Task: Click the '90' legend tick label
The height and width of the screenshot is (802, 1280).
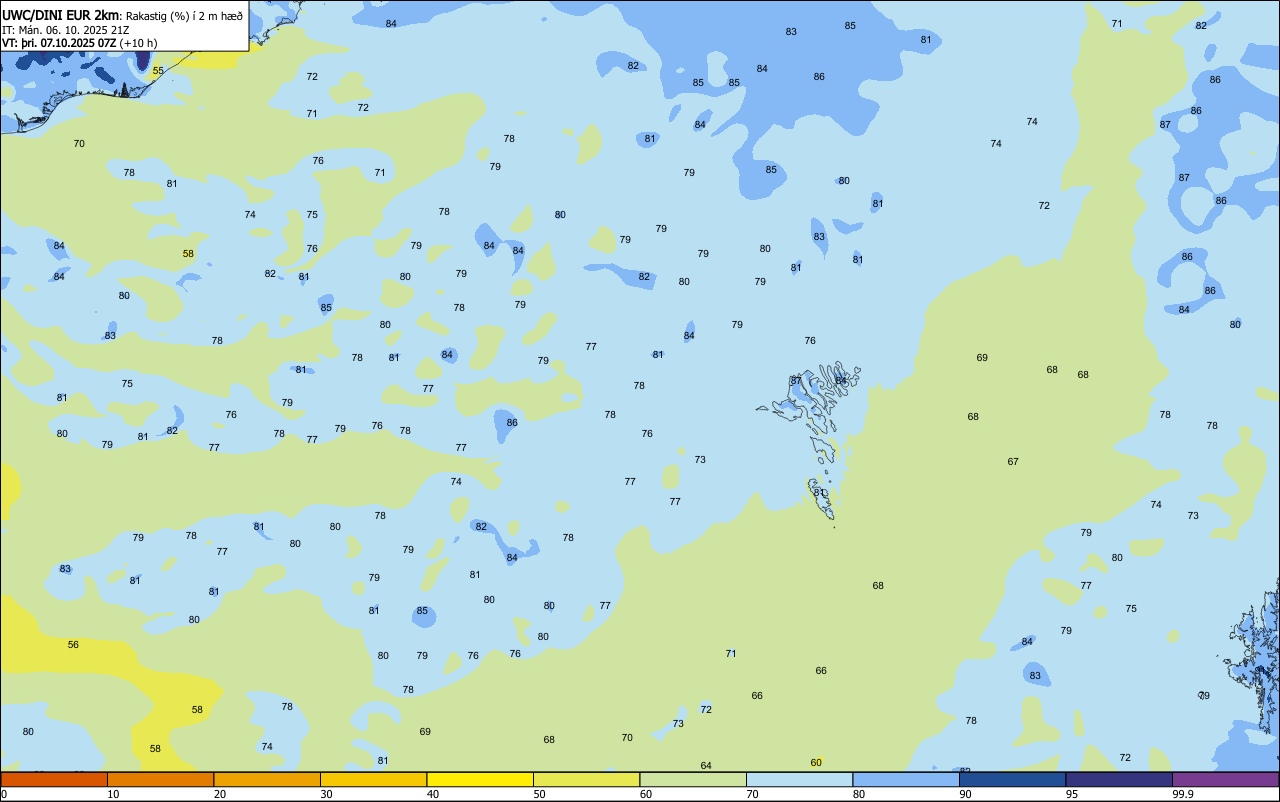Action: (x=965, y=794)
